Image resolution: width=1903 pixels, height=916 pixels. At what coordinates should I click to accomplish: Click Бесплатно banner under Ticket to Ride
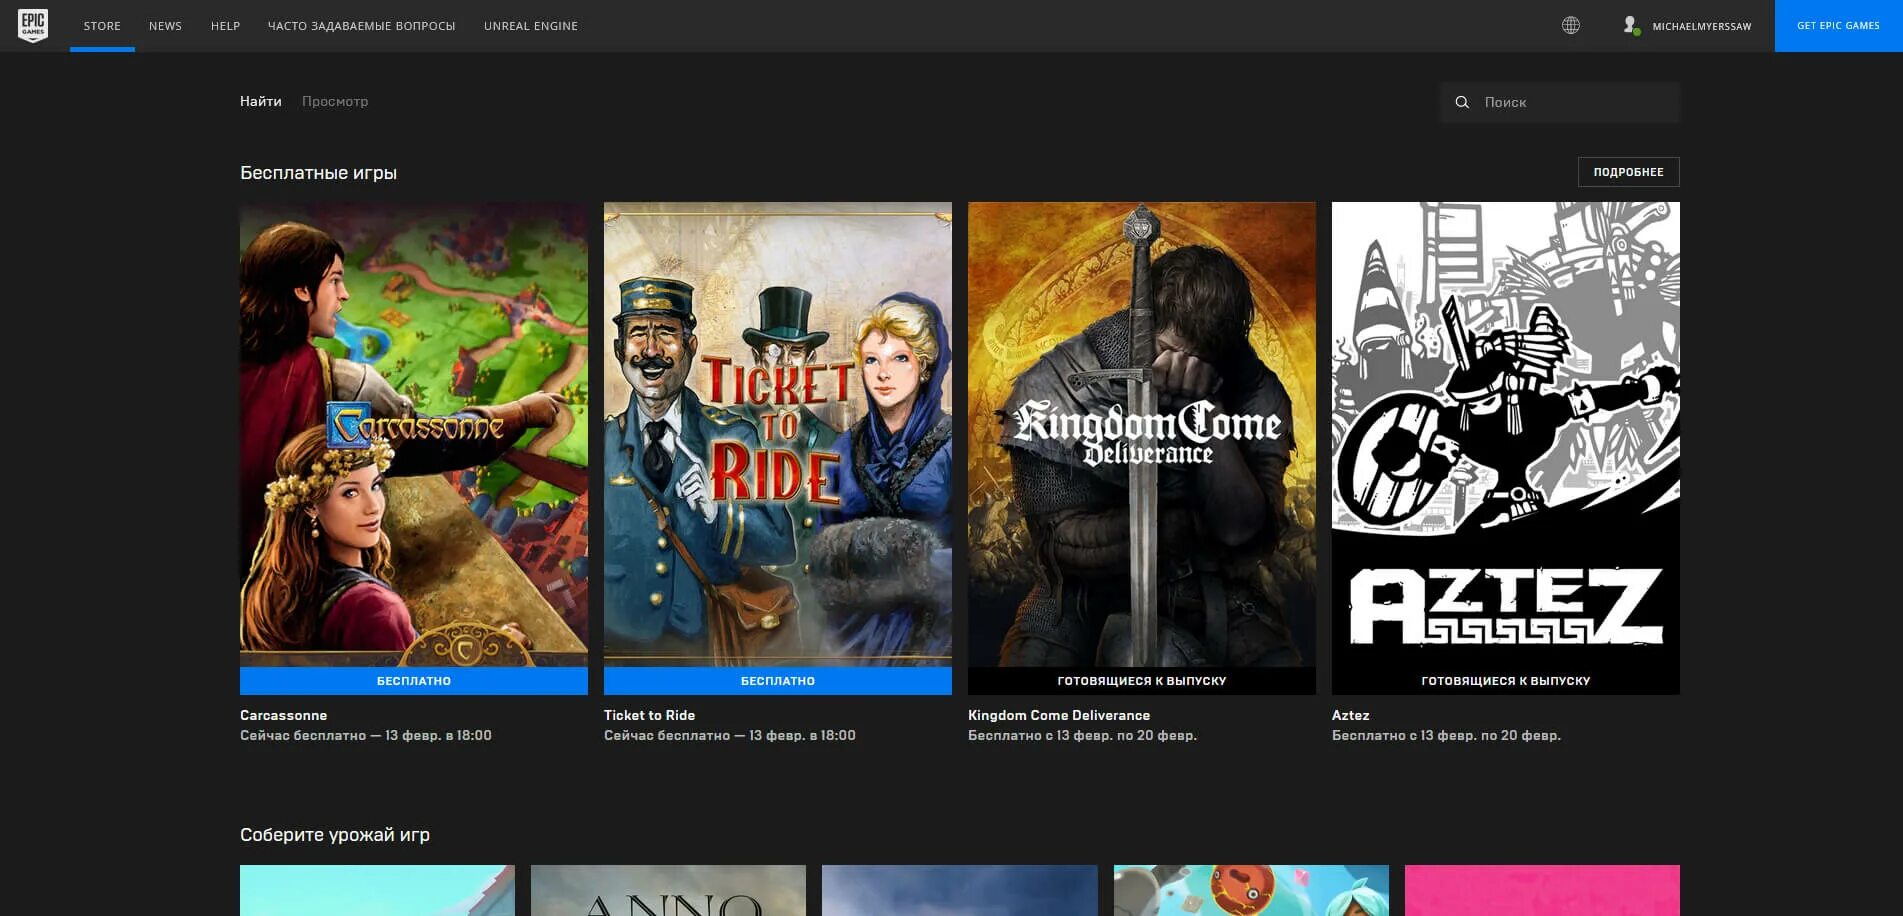(778, 681)
